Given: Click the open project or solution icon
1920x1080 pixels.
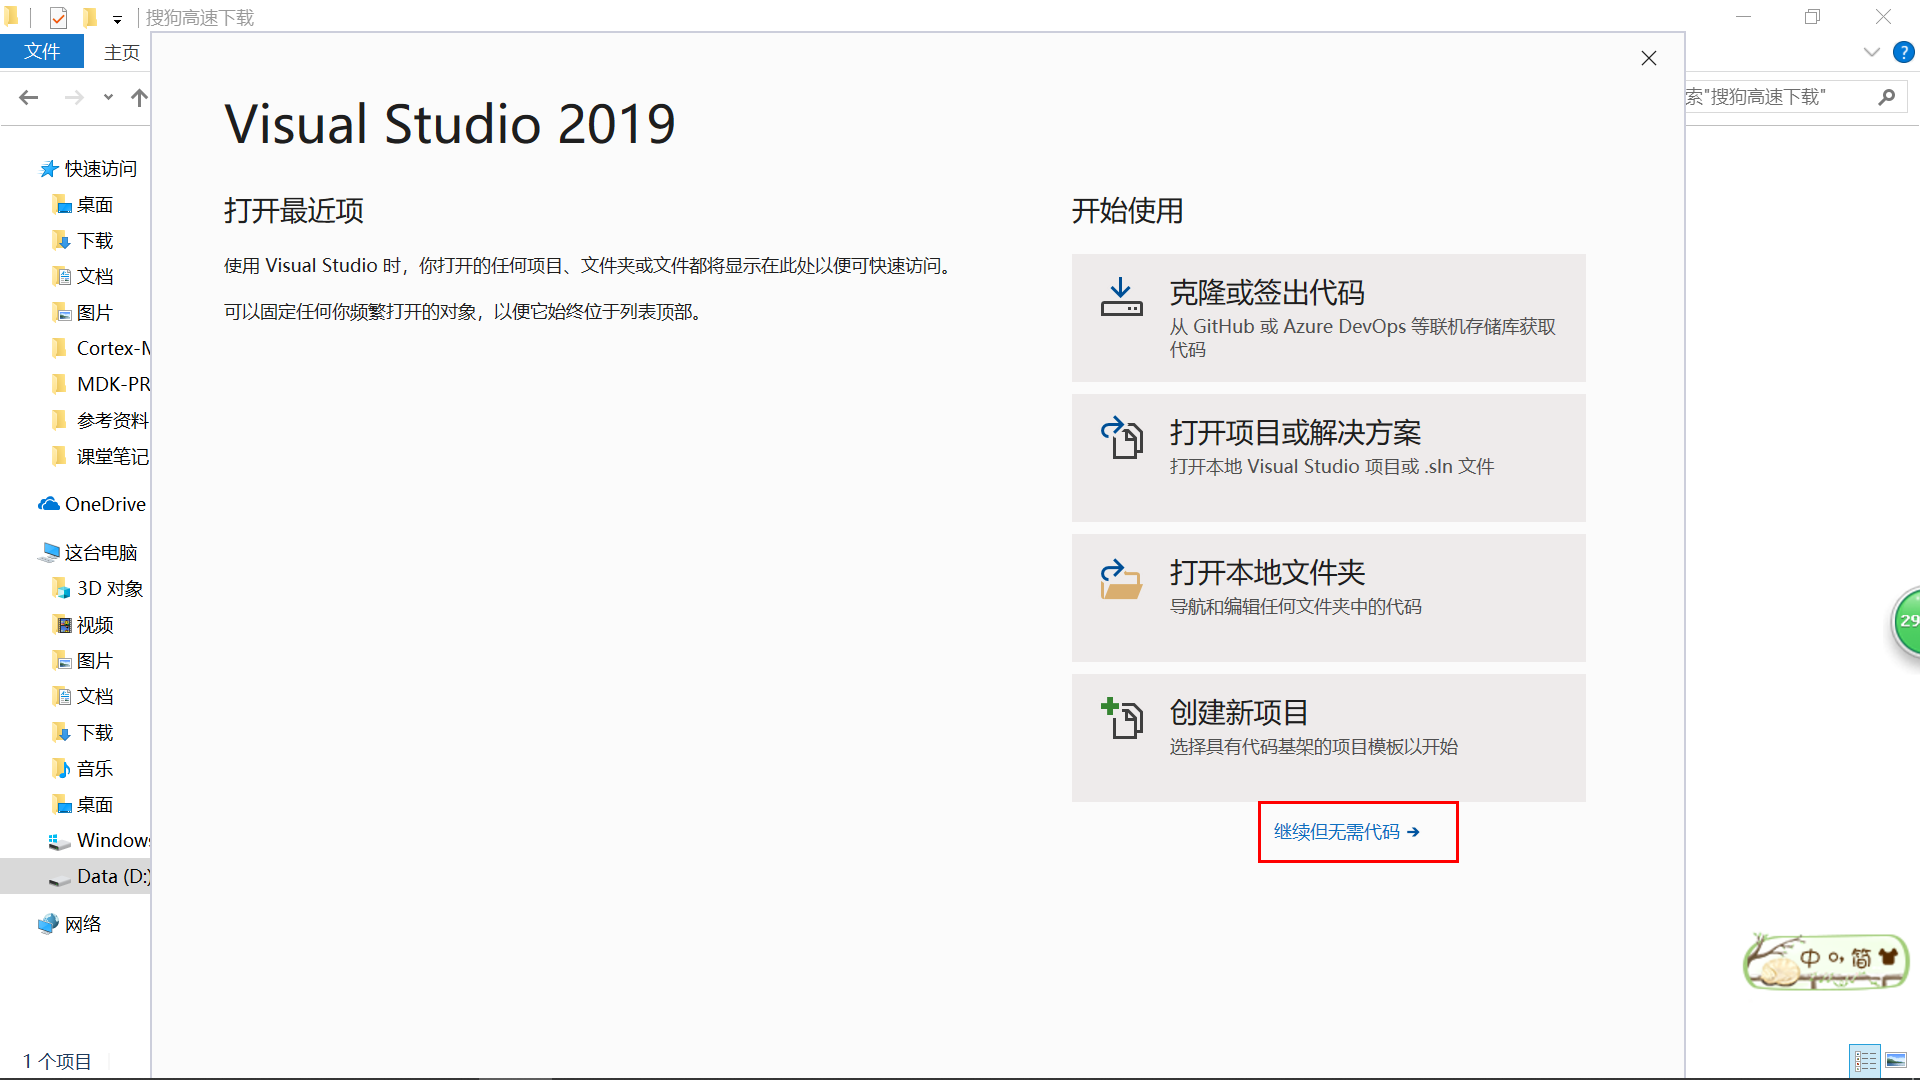Looking at the screenshot, I should 1121,438.
